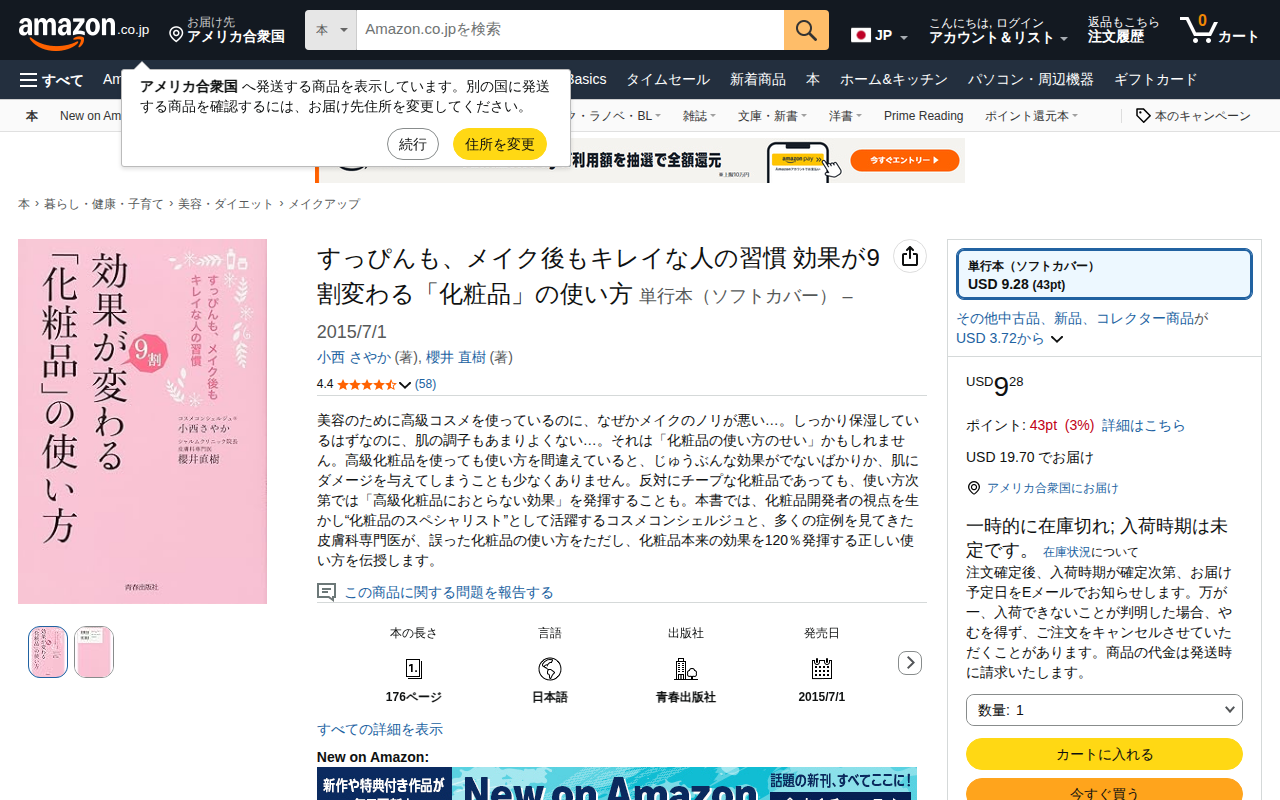This screenshot has height=800, width=1280.
Task: Open the 洋書 submenu dropdown
Action: coord(845,116)
